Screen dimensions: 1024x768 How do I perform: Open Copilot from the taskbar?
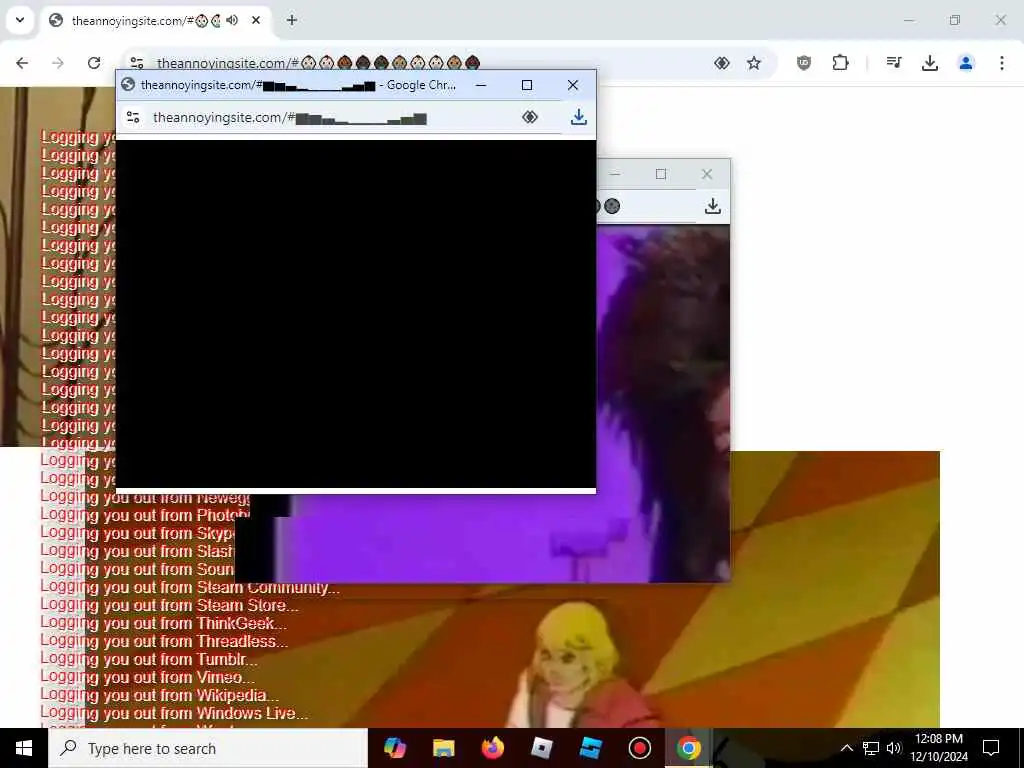(x=394, y=748)
